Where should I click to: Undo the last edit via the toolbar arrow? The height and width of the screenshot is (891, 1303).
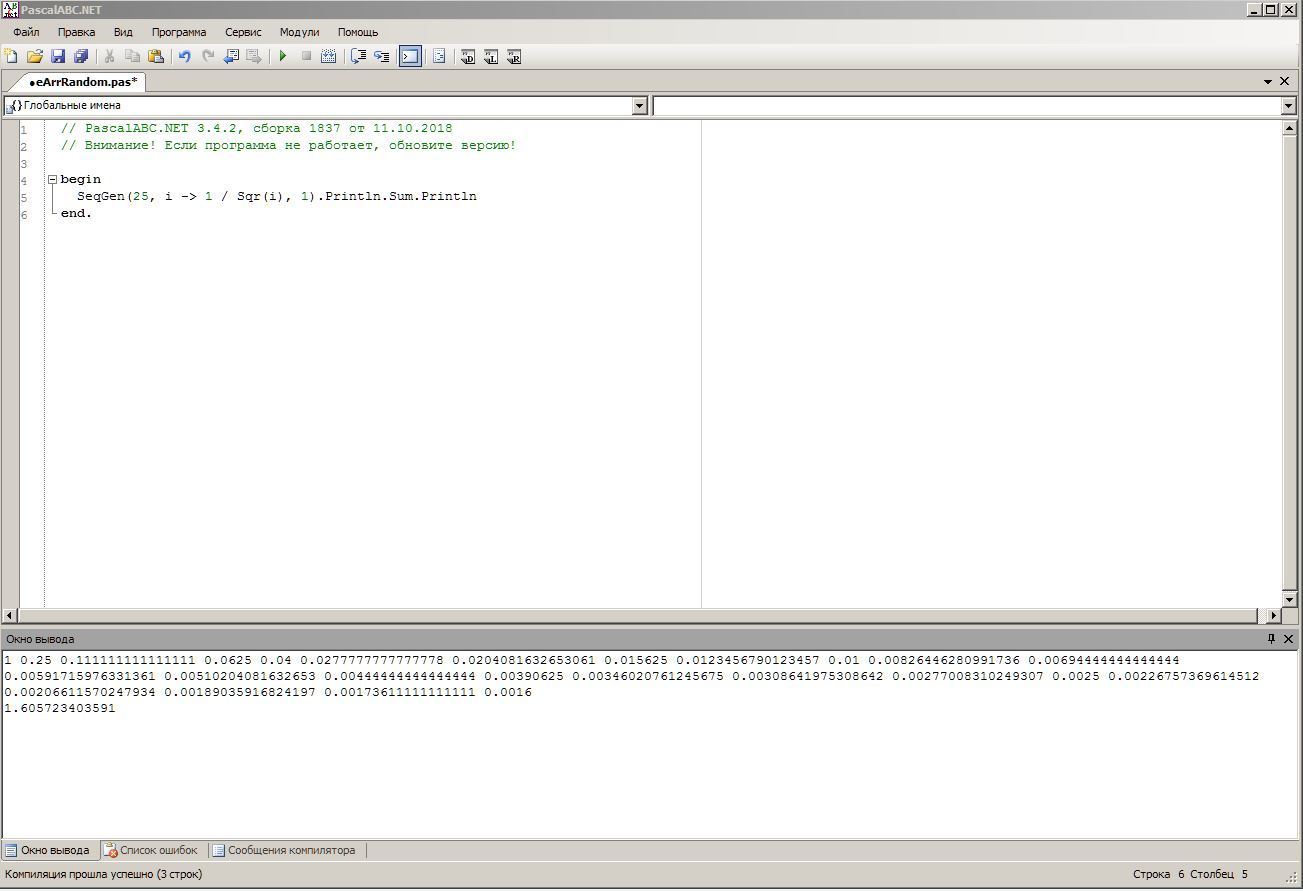(x=184, y=57)
